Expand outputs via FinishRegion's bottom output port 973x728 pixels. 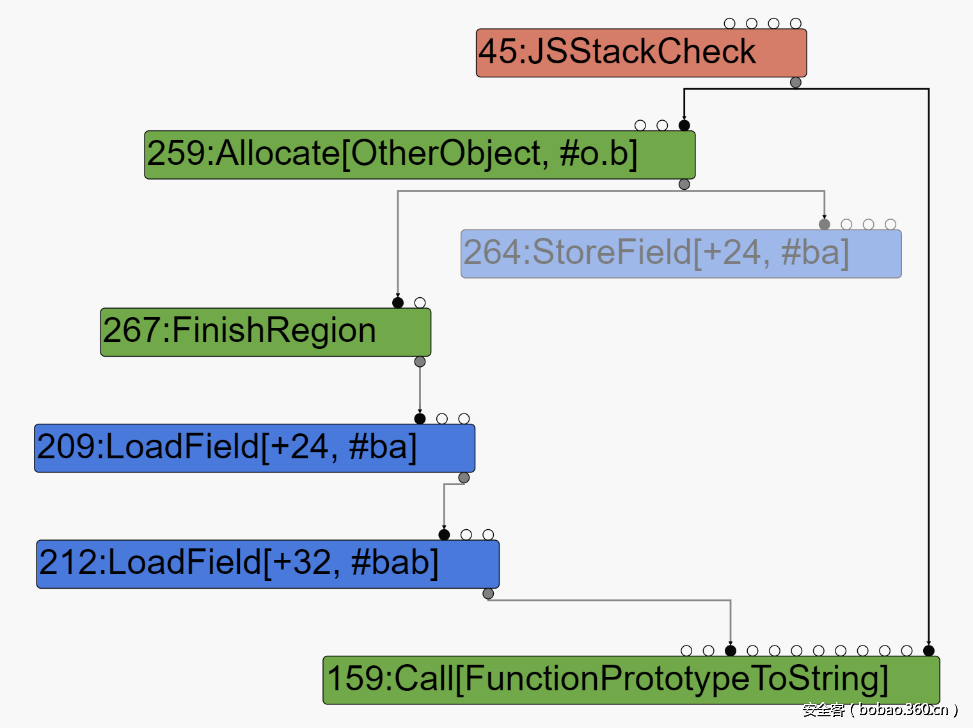point(420,362)
